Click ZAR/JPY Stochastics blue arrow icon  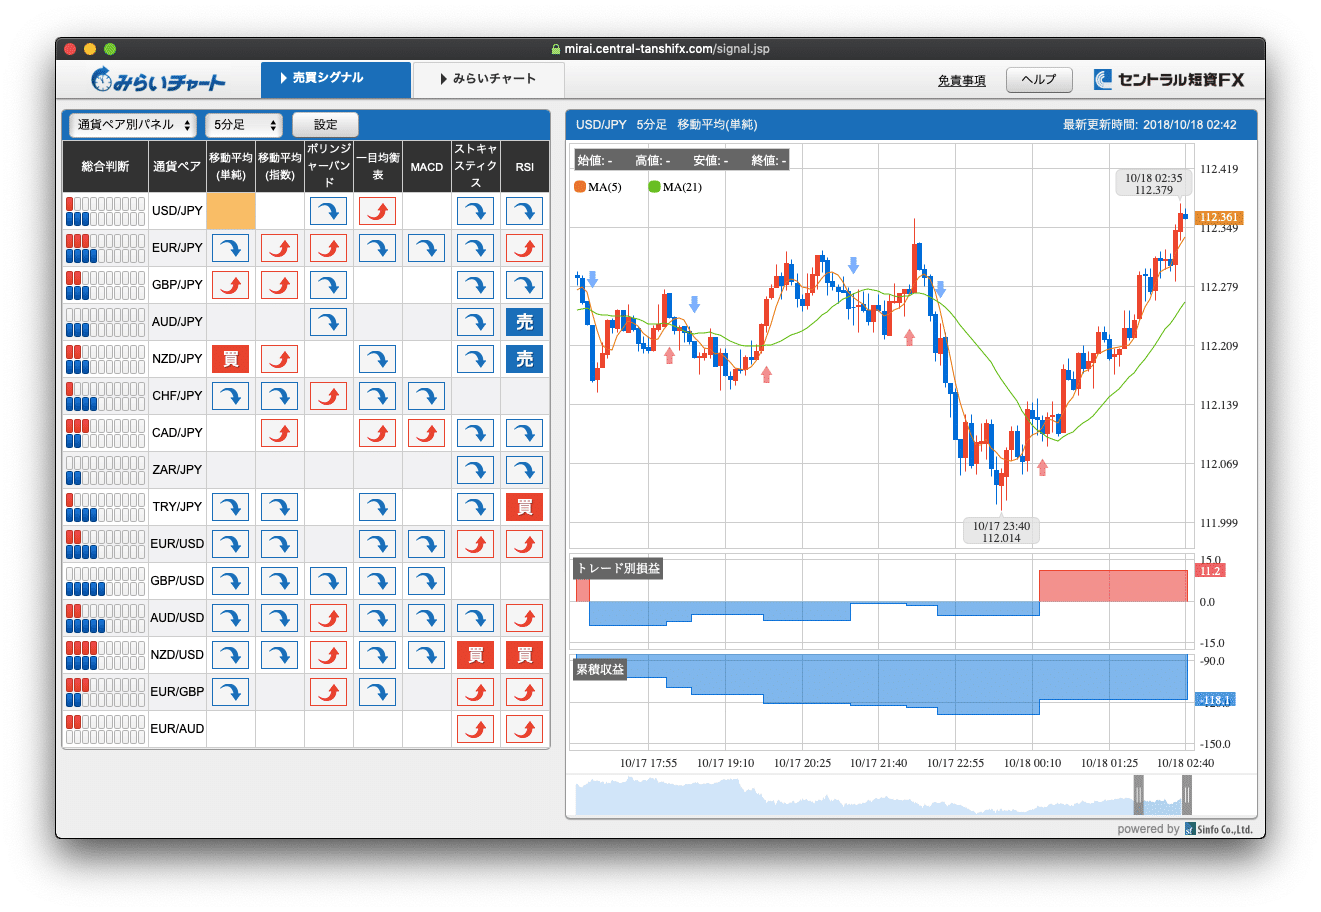[x=475, y=470]
